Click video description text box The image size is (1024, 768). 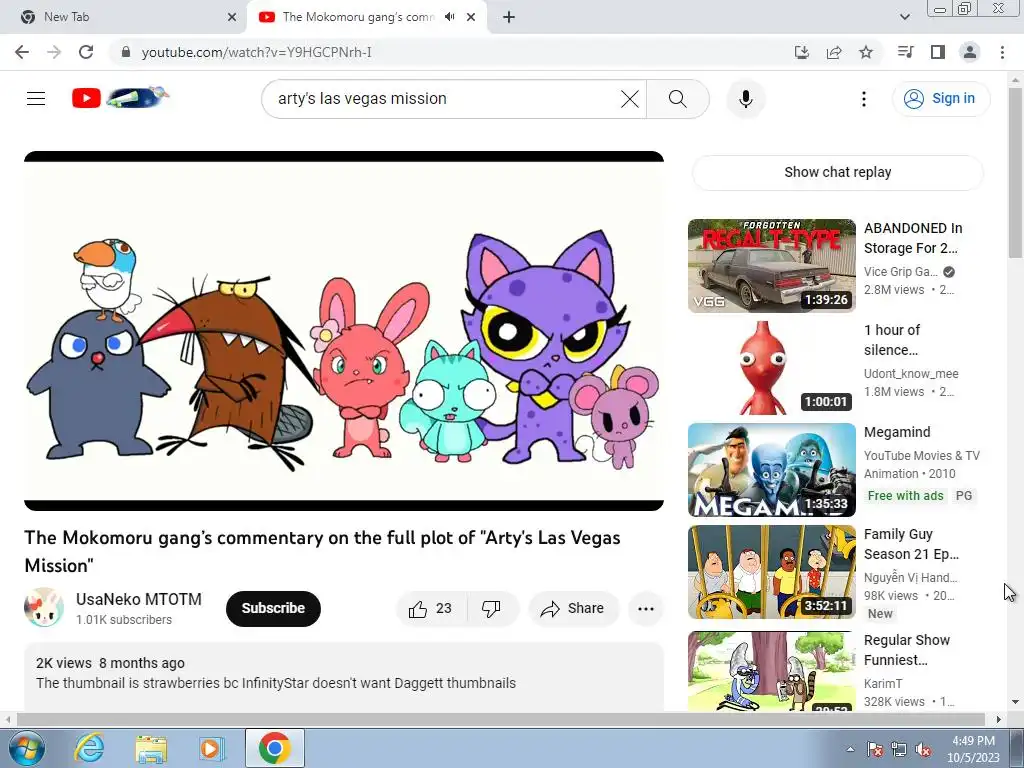[344, 677]
